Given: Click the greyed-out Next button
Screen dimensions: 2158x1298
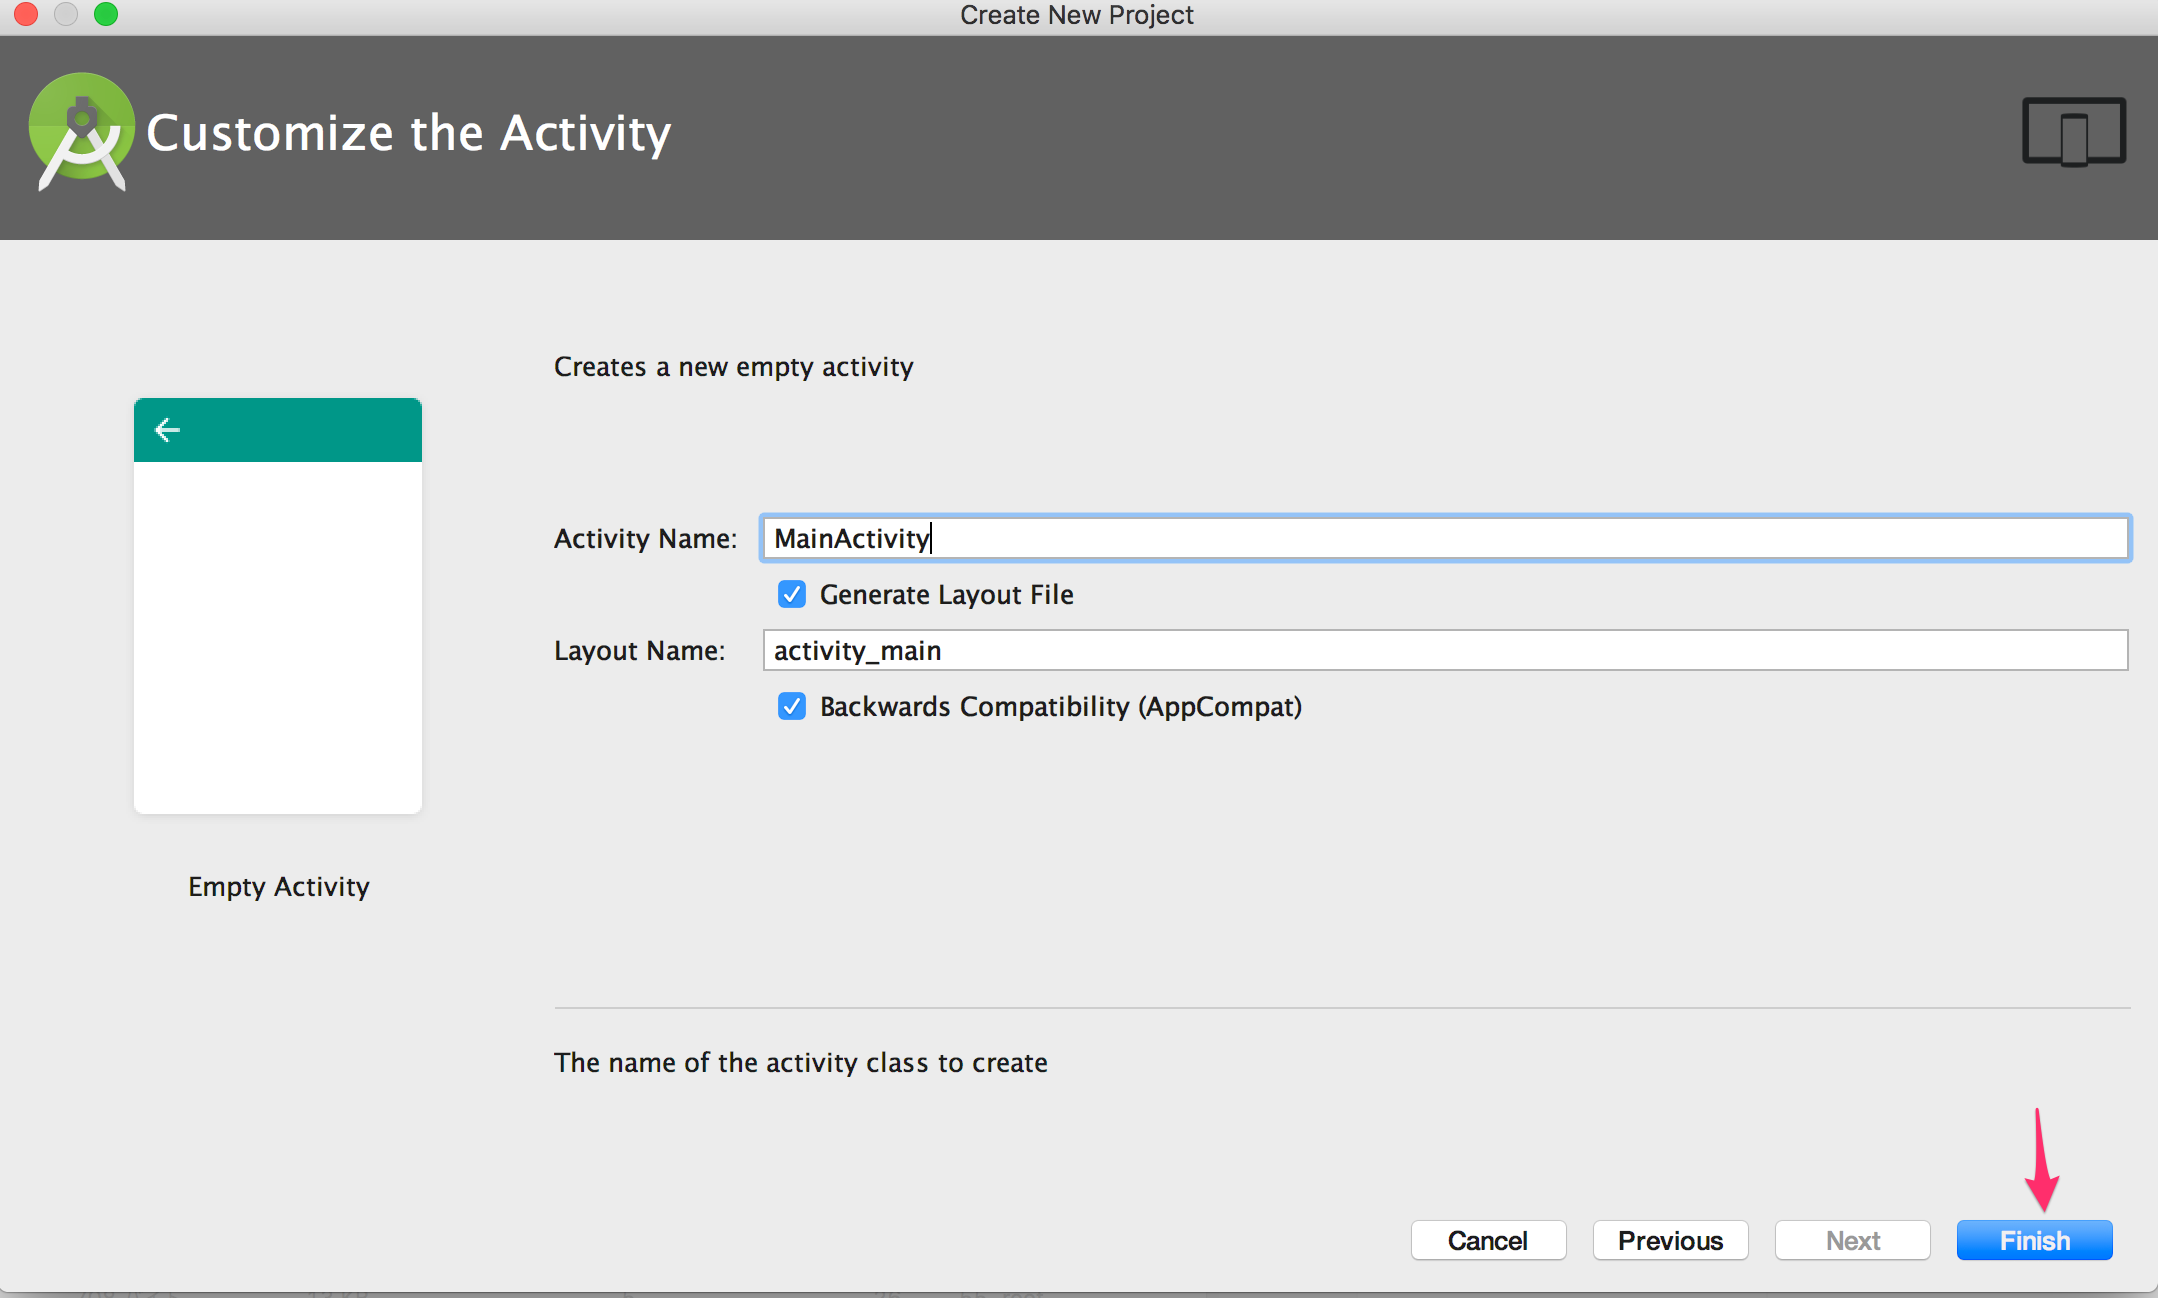Looking at the screenshot, I should tap(1852, 1241).
